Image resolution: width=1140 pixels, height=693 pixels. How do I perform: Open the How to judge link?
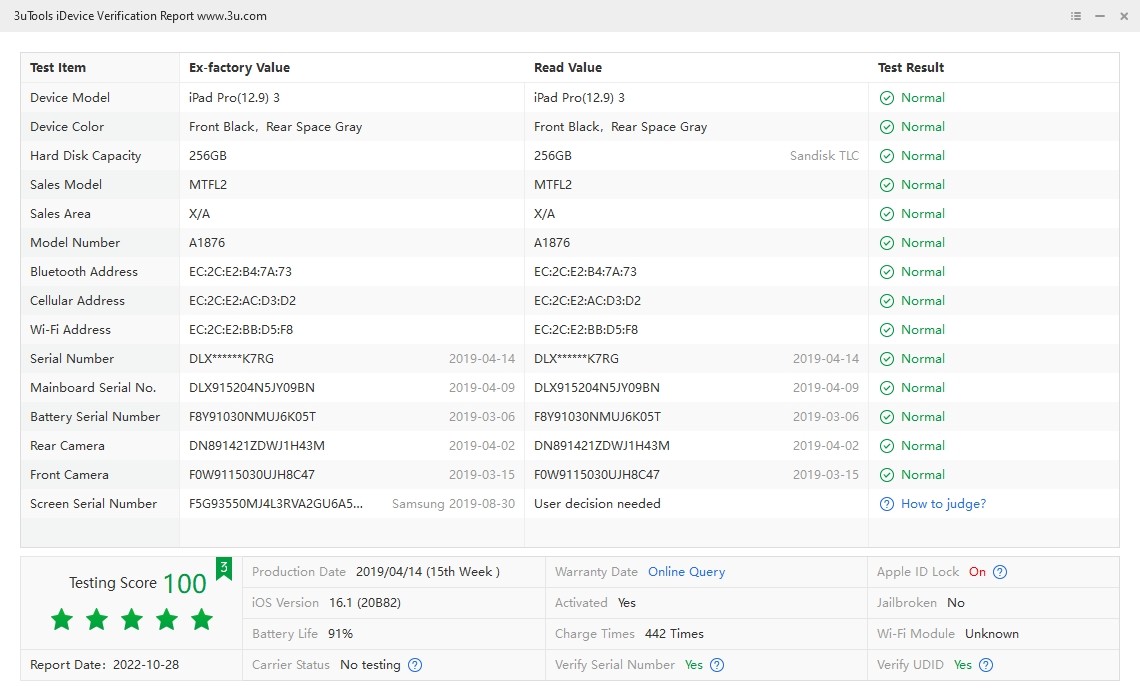click(x=943, y=504)
